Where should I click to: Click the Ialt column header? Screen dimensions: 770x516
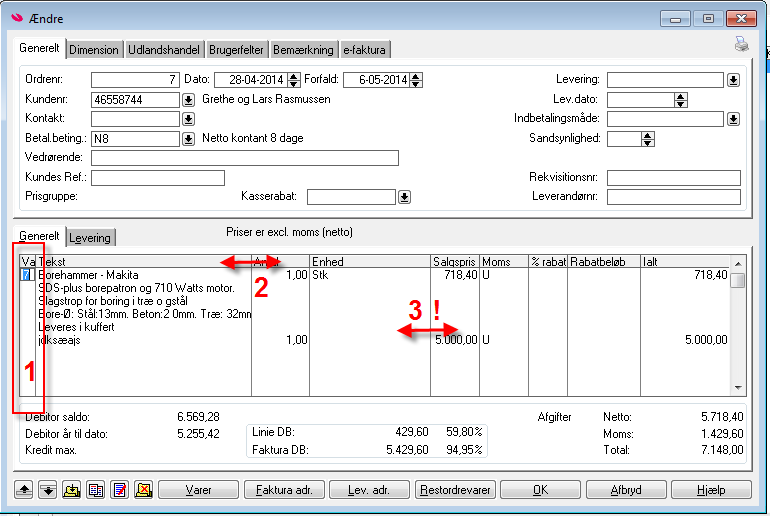(686, 262)
